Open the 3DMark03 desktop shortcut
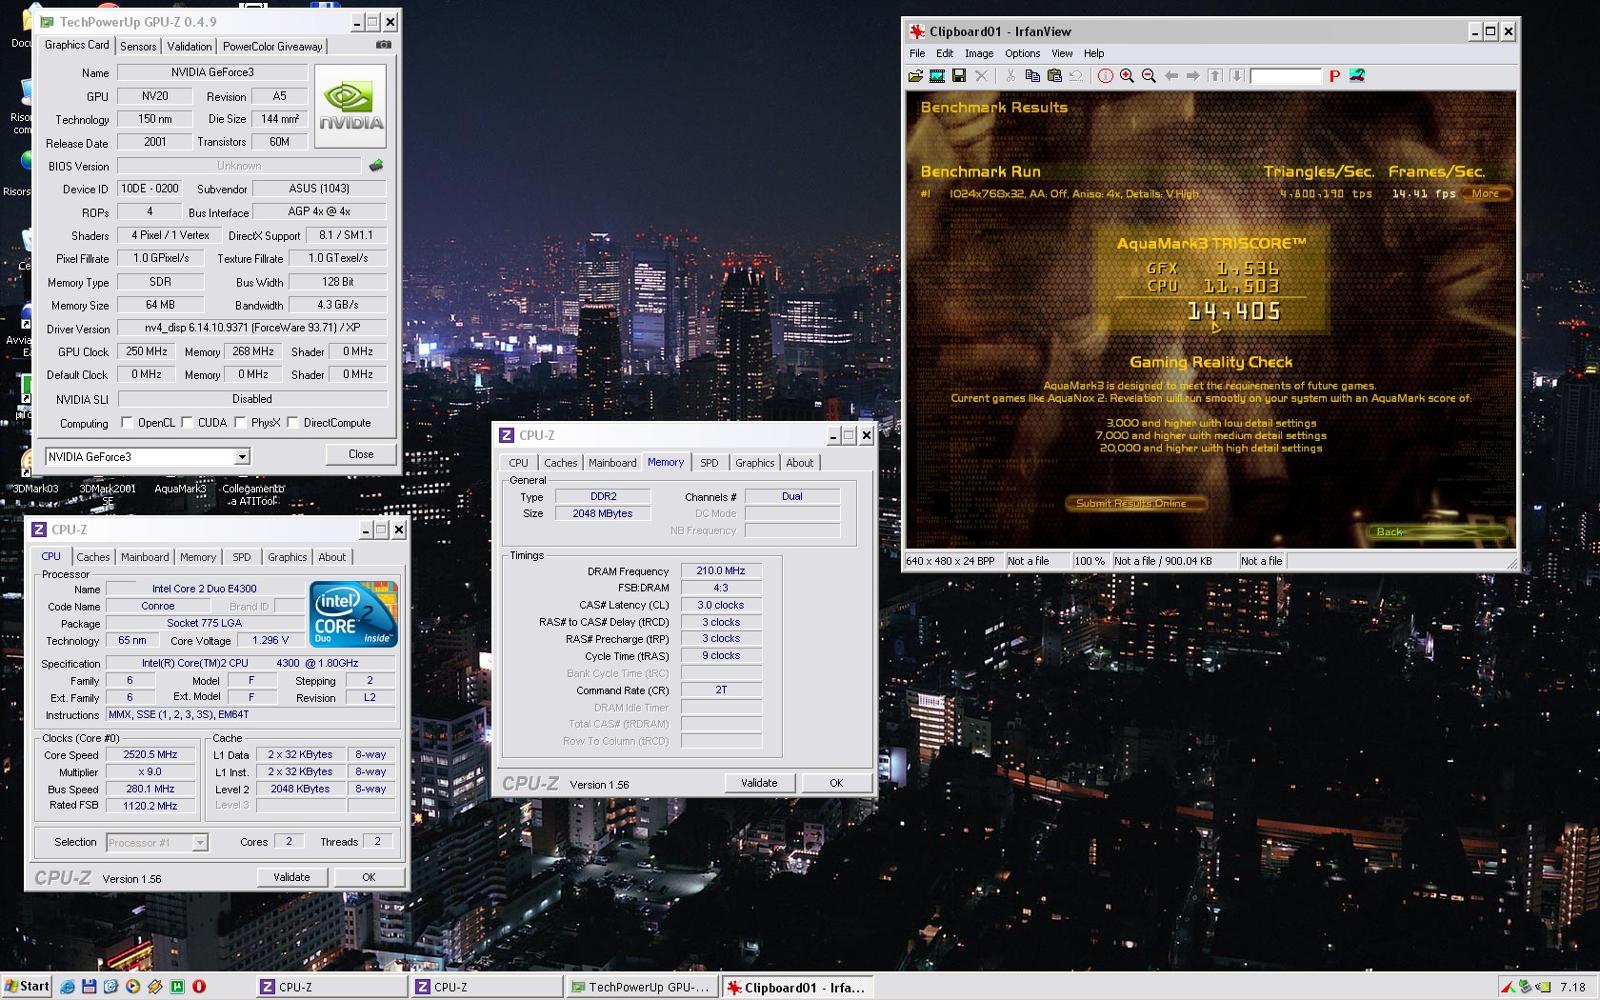The height and width of the screenshot is (1000, 1600). click(35, 489)
